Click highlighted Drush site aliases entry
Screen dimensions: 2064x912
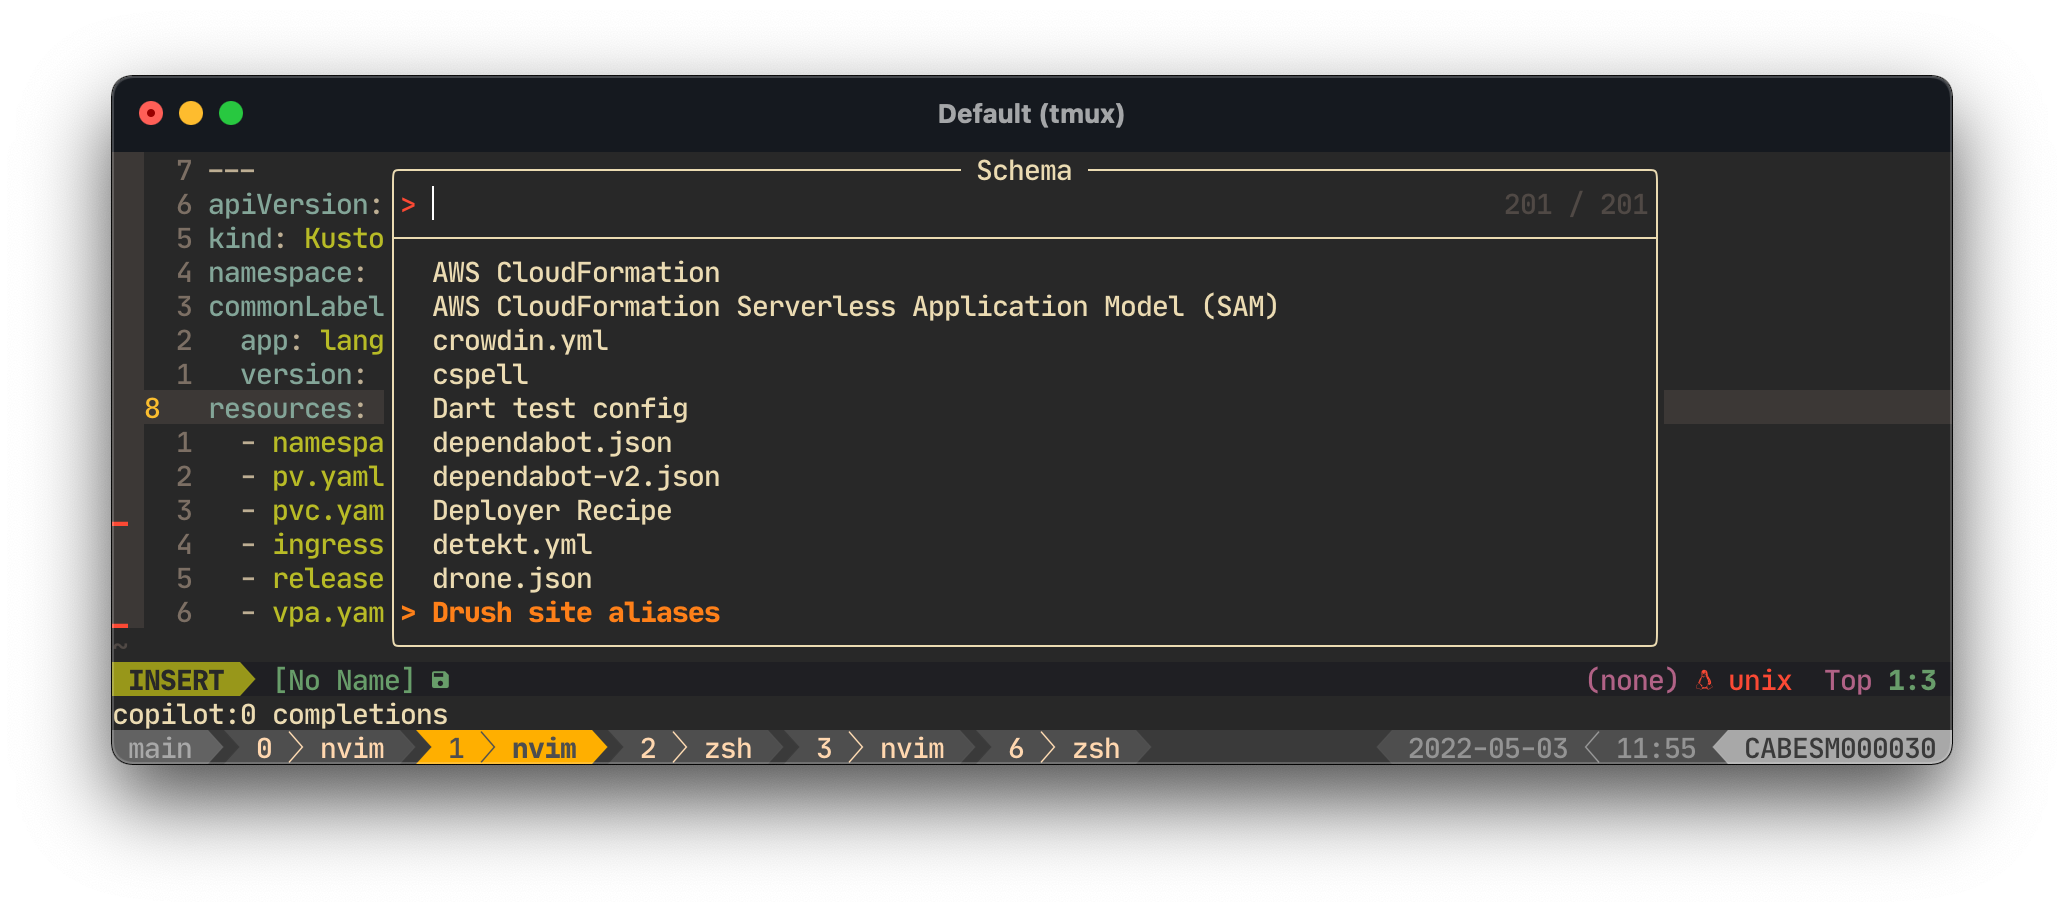576,612
